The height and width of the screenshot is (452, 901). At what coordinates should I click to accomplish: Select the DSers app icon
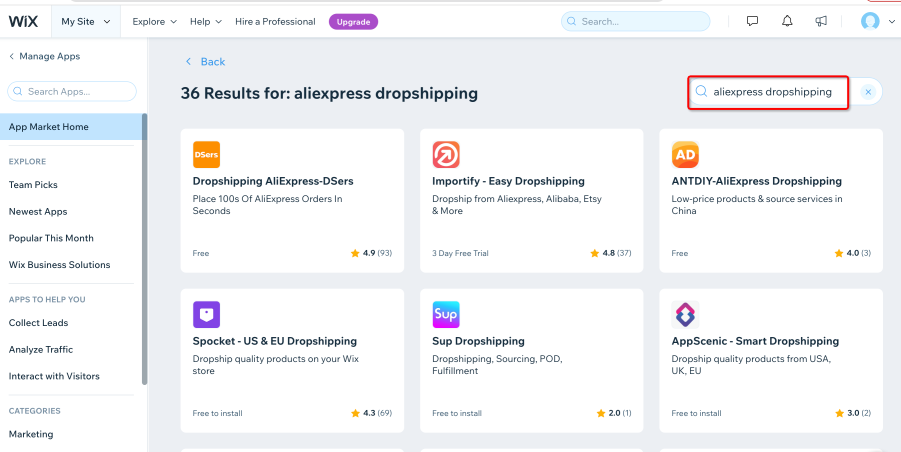(206, 154)
